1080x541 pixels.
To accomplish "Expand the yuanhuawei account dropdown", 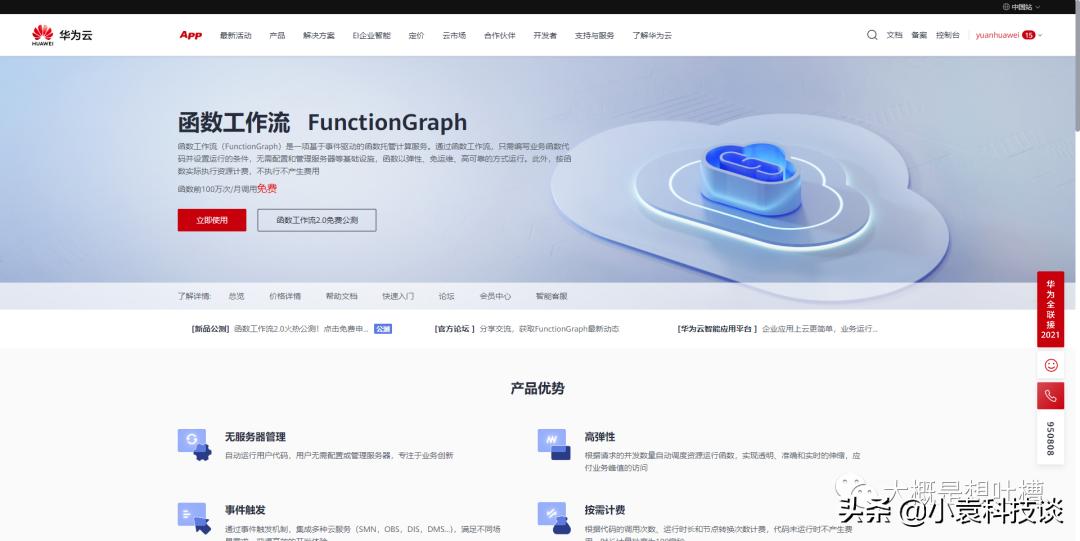I will (1008, 35).
